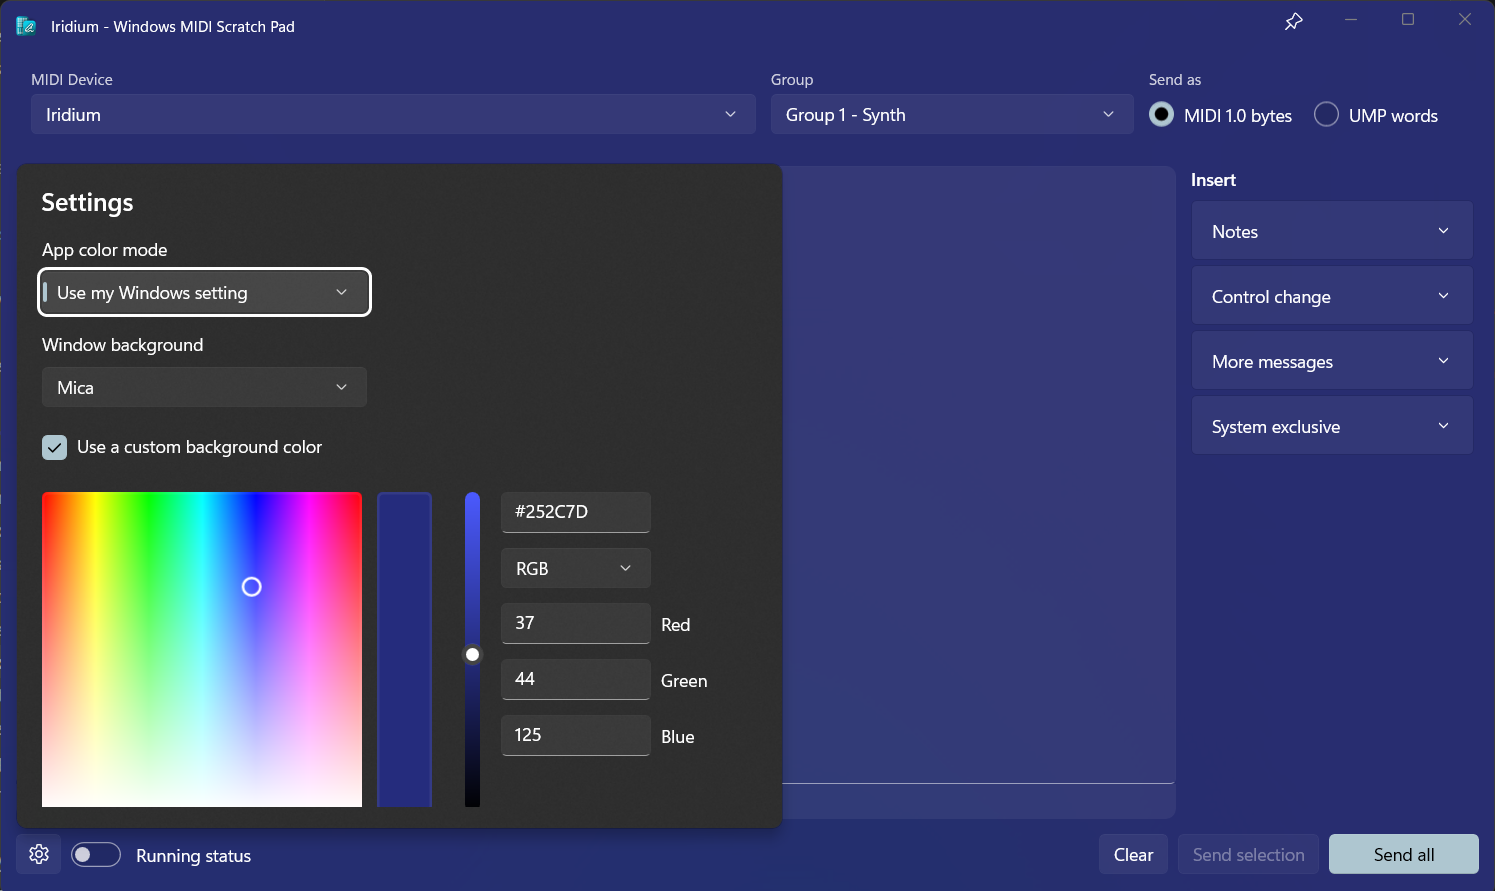Expand the System exclusive insert menu
Image resolution: width=1495 pixels, height=891 pixels.
[1332, 426]
